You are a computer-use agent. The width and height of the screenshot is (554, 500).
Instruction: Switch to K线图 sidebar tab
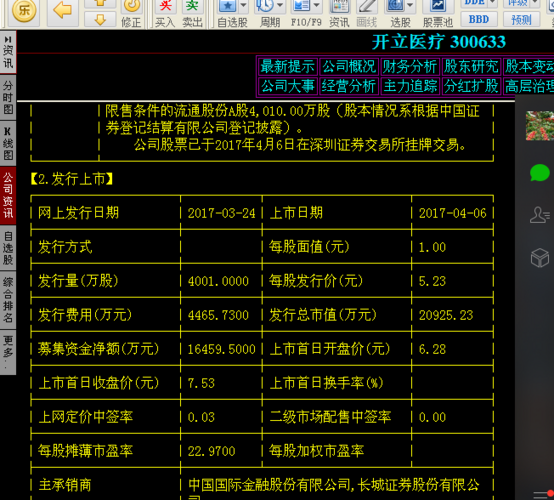tap(8, 143)
